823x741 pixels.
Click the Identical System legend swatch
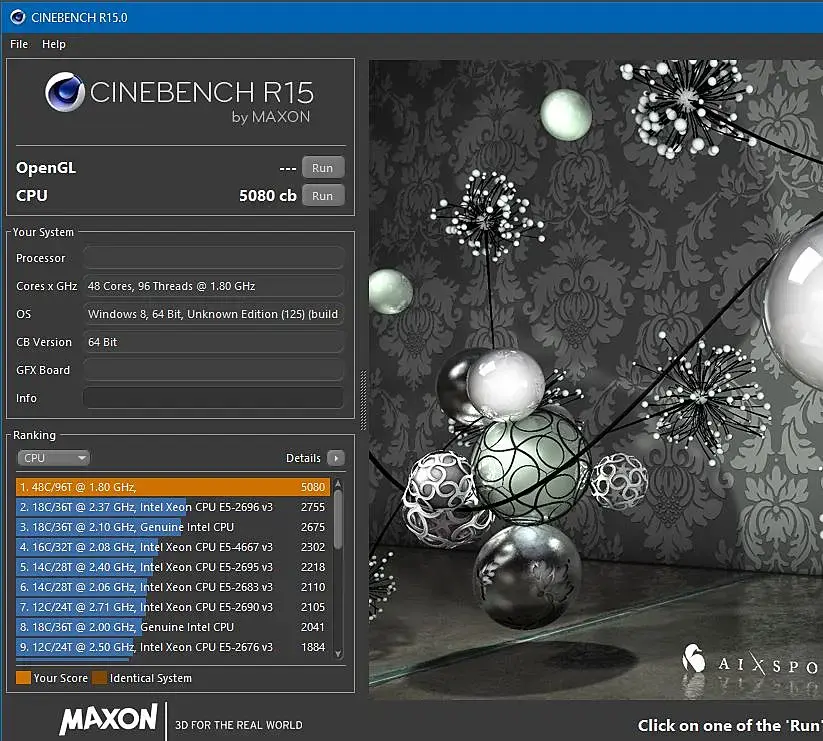click(x=100, y=678)
